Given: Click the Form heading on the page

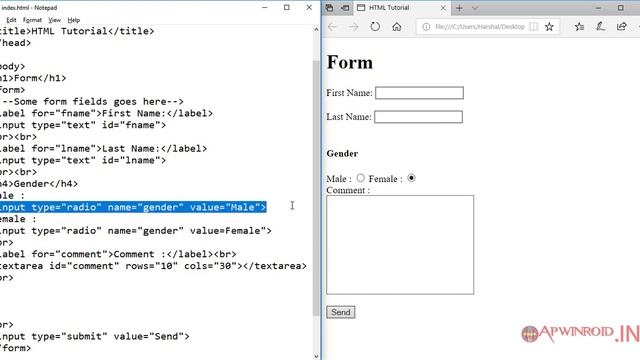Looking at the screenshot, I should (350, 62).
